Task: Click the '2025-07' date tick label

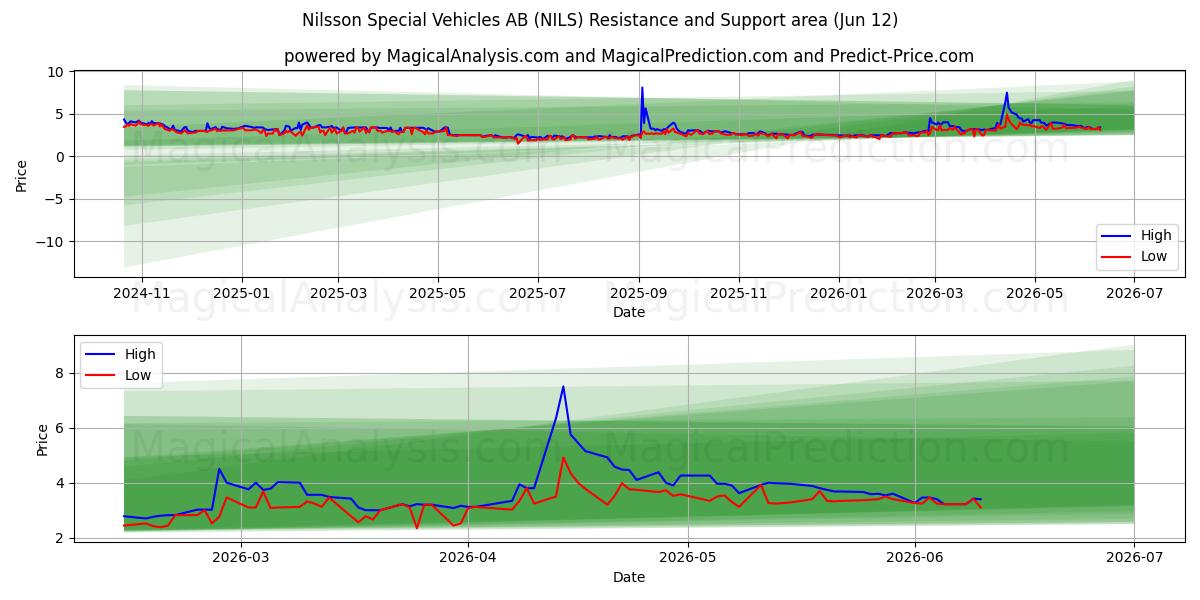Action: pyautogui.click(x=538, y=294)
